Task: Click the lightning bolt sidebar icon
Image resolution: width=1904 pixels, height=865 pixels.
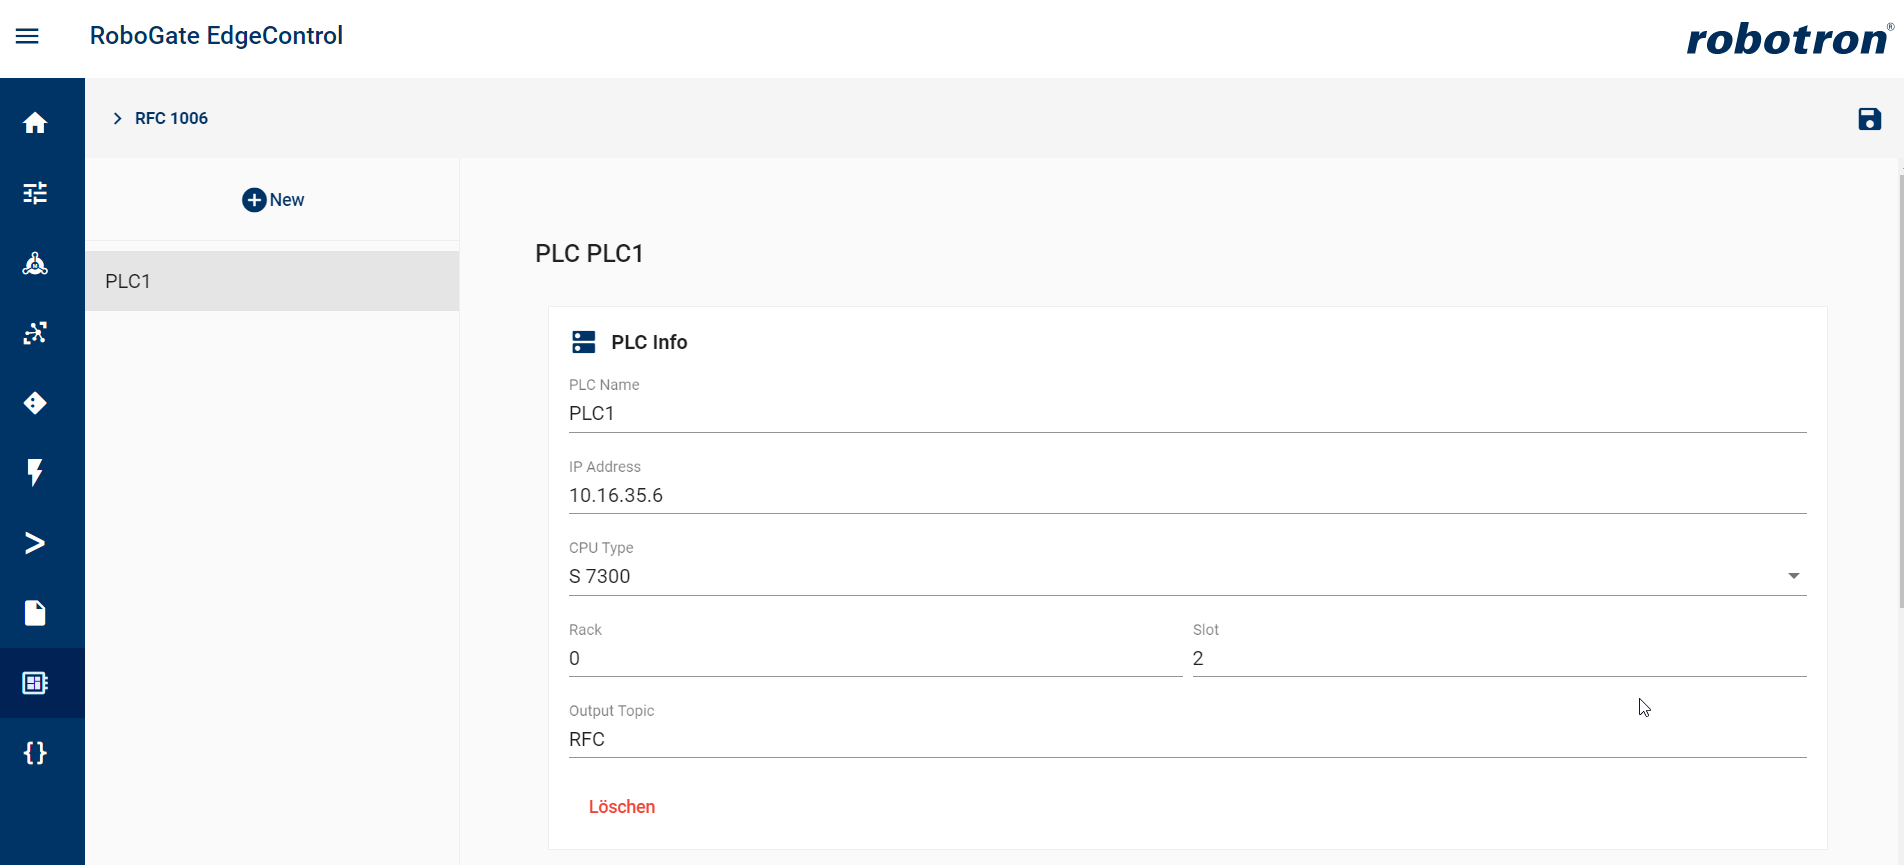Action: coord(35,472)
